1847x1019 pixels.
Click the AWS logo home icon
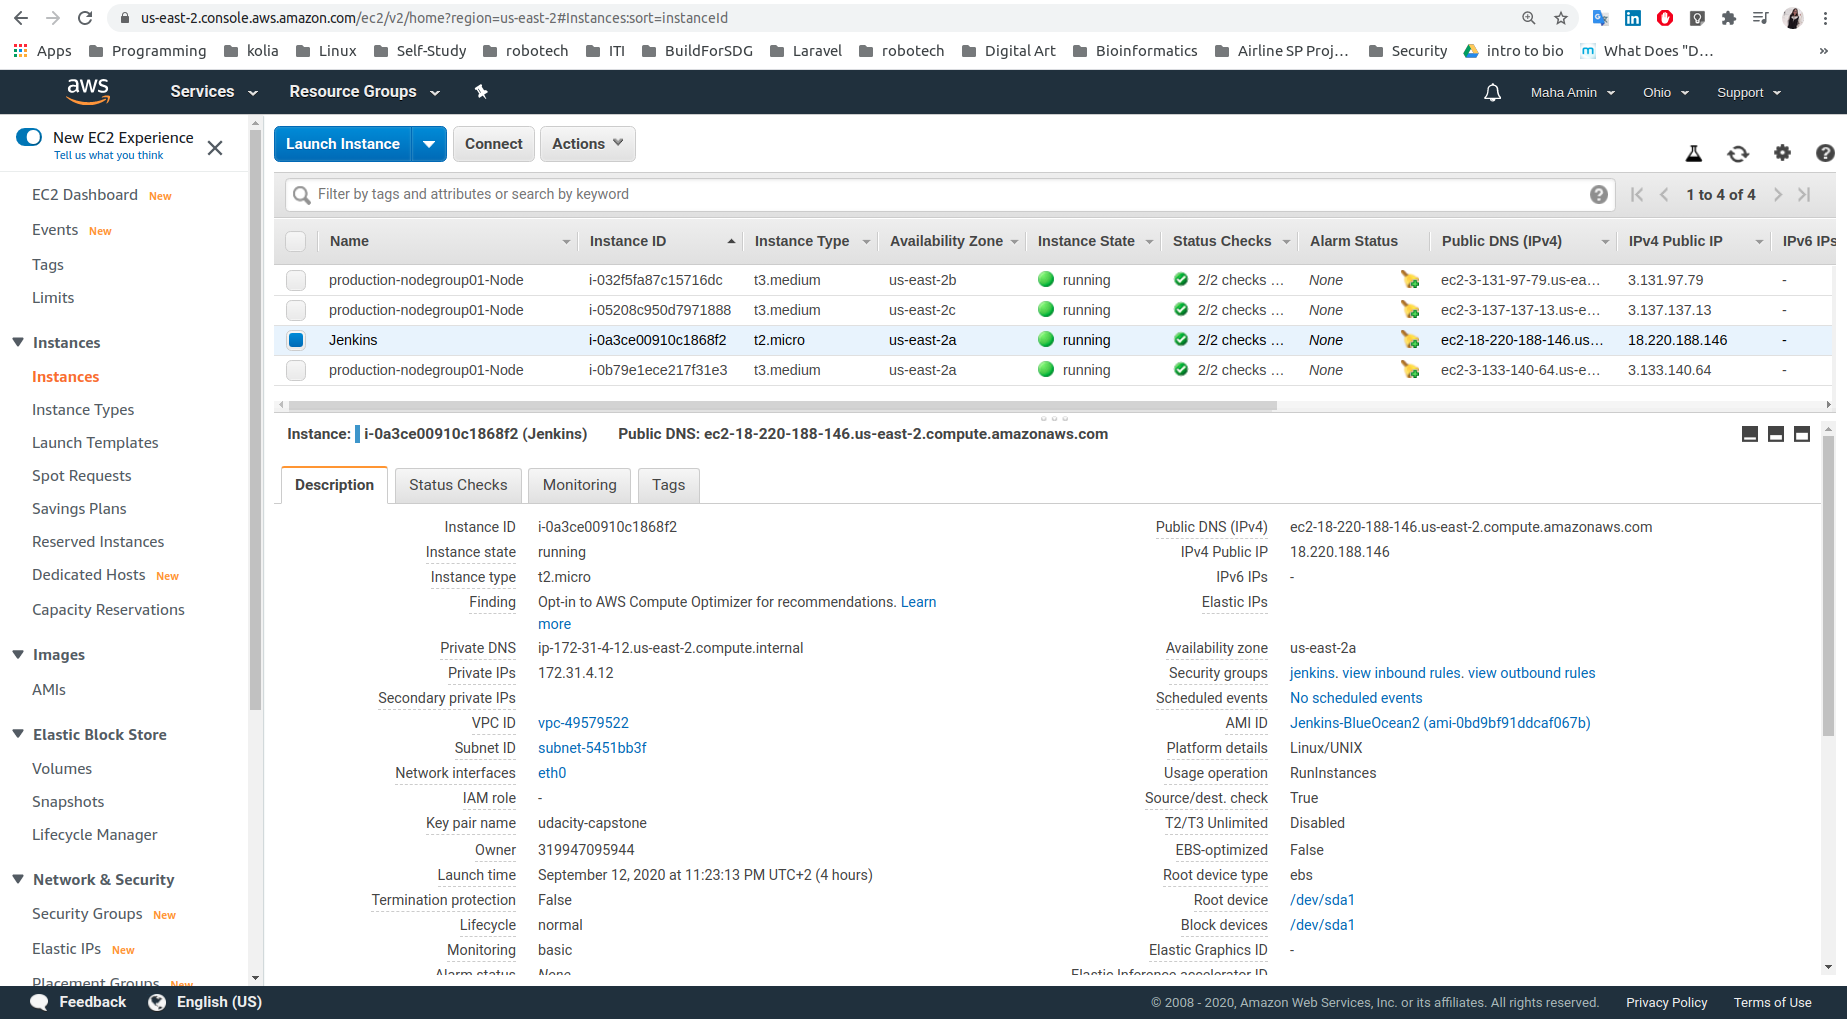[88, 91]
